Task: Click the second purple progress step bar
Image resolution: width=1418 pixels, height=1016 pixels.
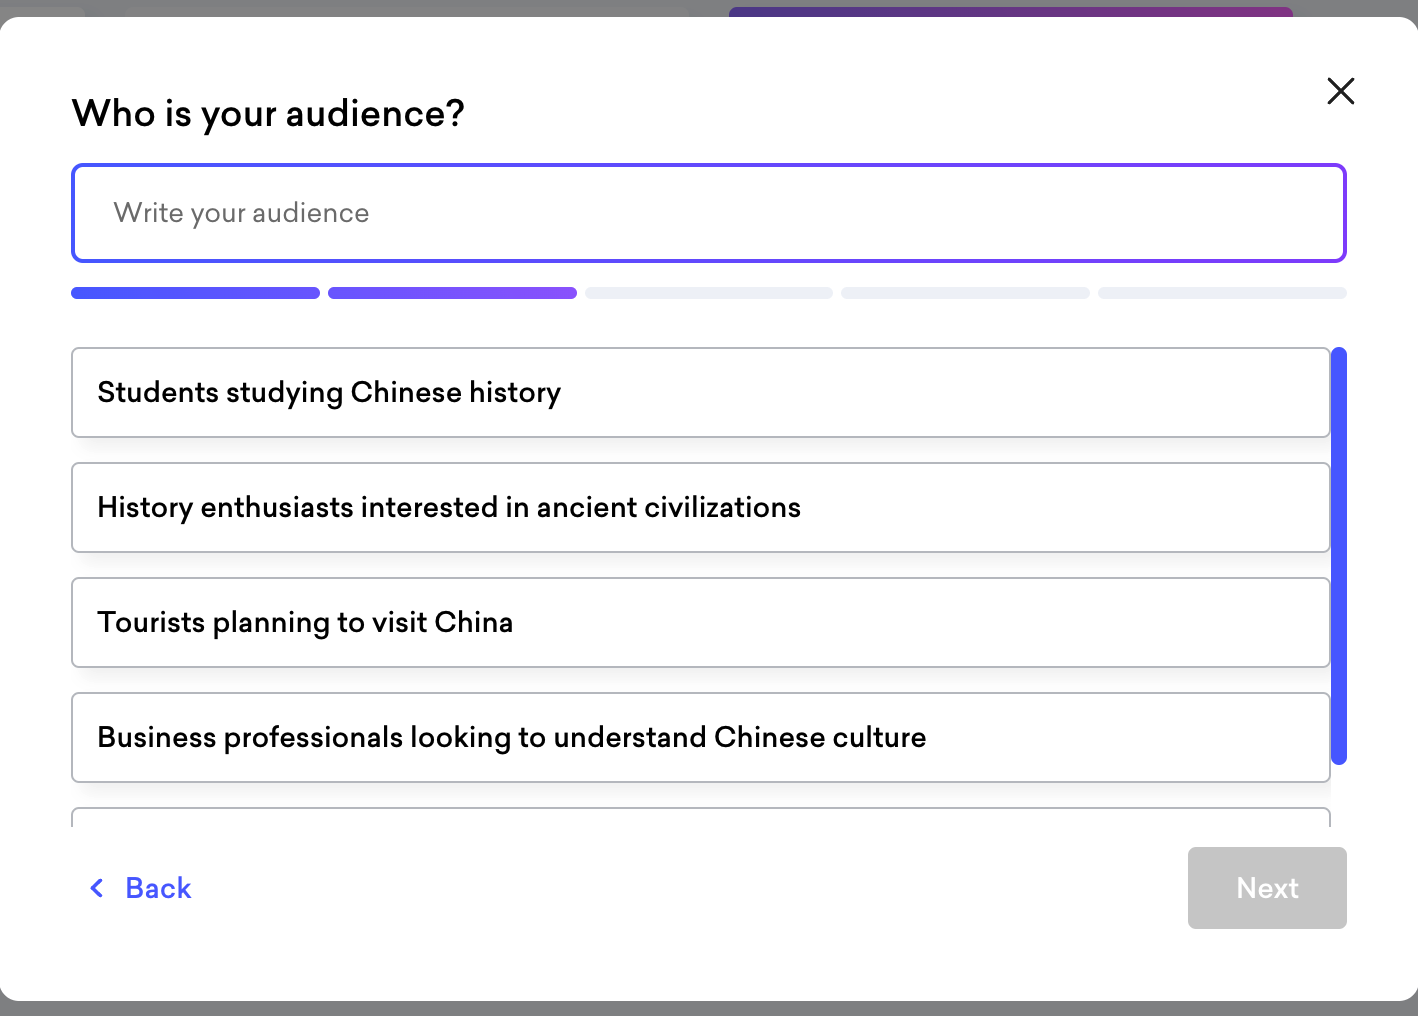Action: tap(452, 293)
